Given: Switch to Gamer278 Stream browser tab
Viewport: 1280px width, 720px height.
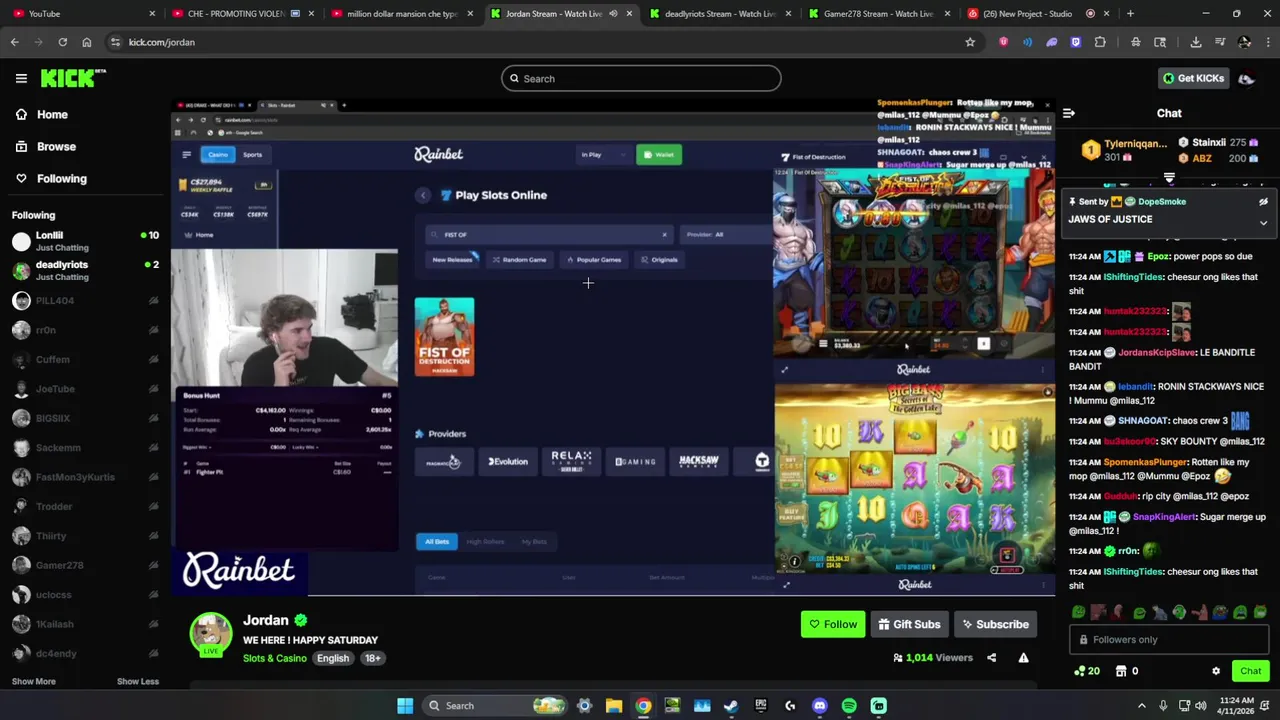Looking at the screenshot, I should point(878,14).
